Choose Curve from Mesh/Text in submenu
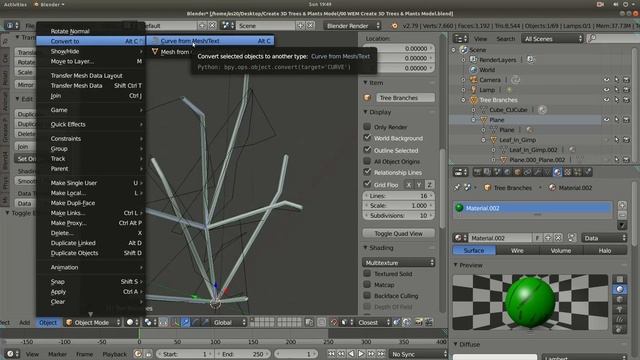The width and height of the screenshot is (640, 360). point(210,41)
